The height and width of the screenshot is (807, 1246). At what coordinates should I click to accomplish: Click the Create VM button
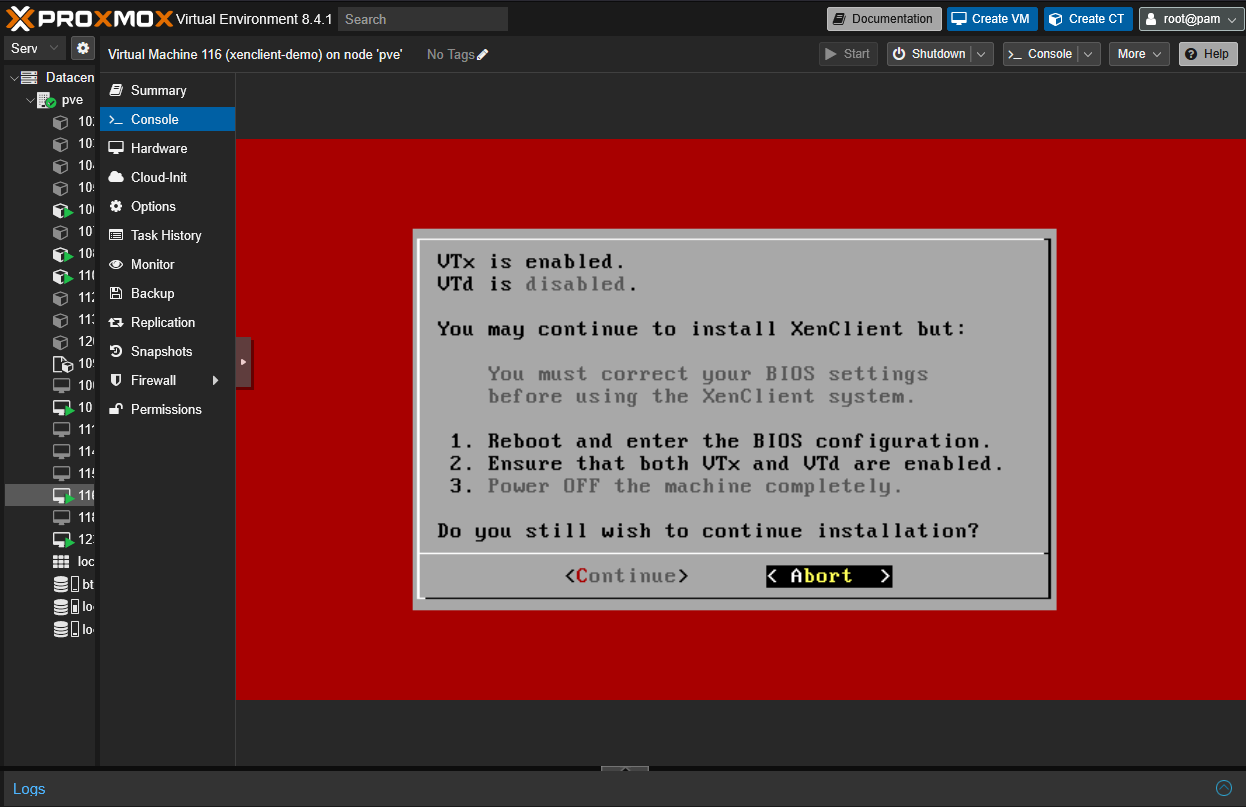click(x=992, y=19)
